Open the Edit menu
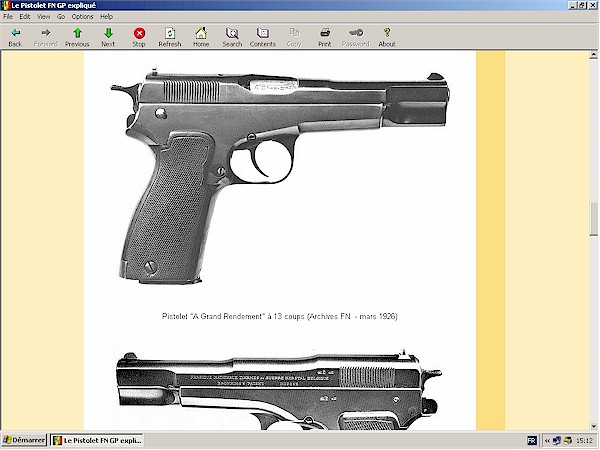This screenshot has width=600, height=450. pos(25,17)
